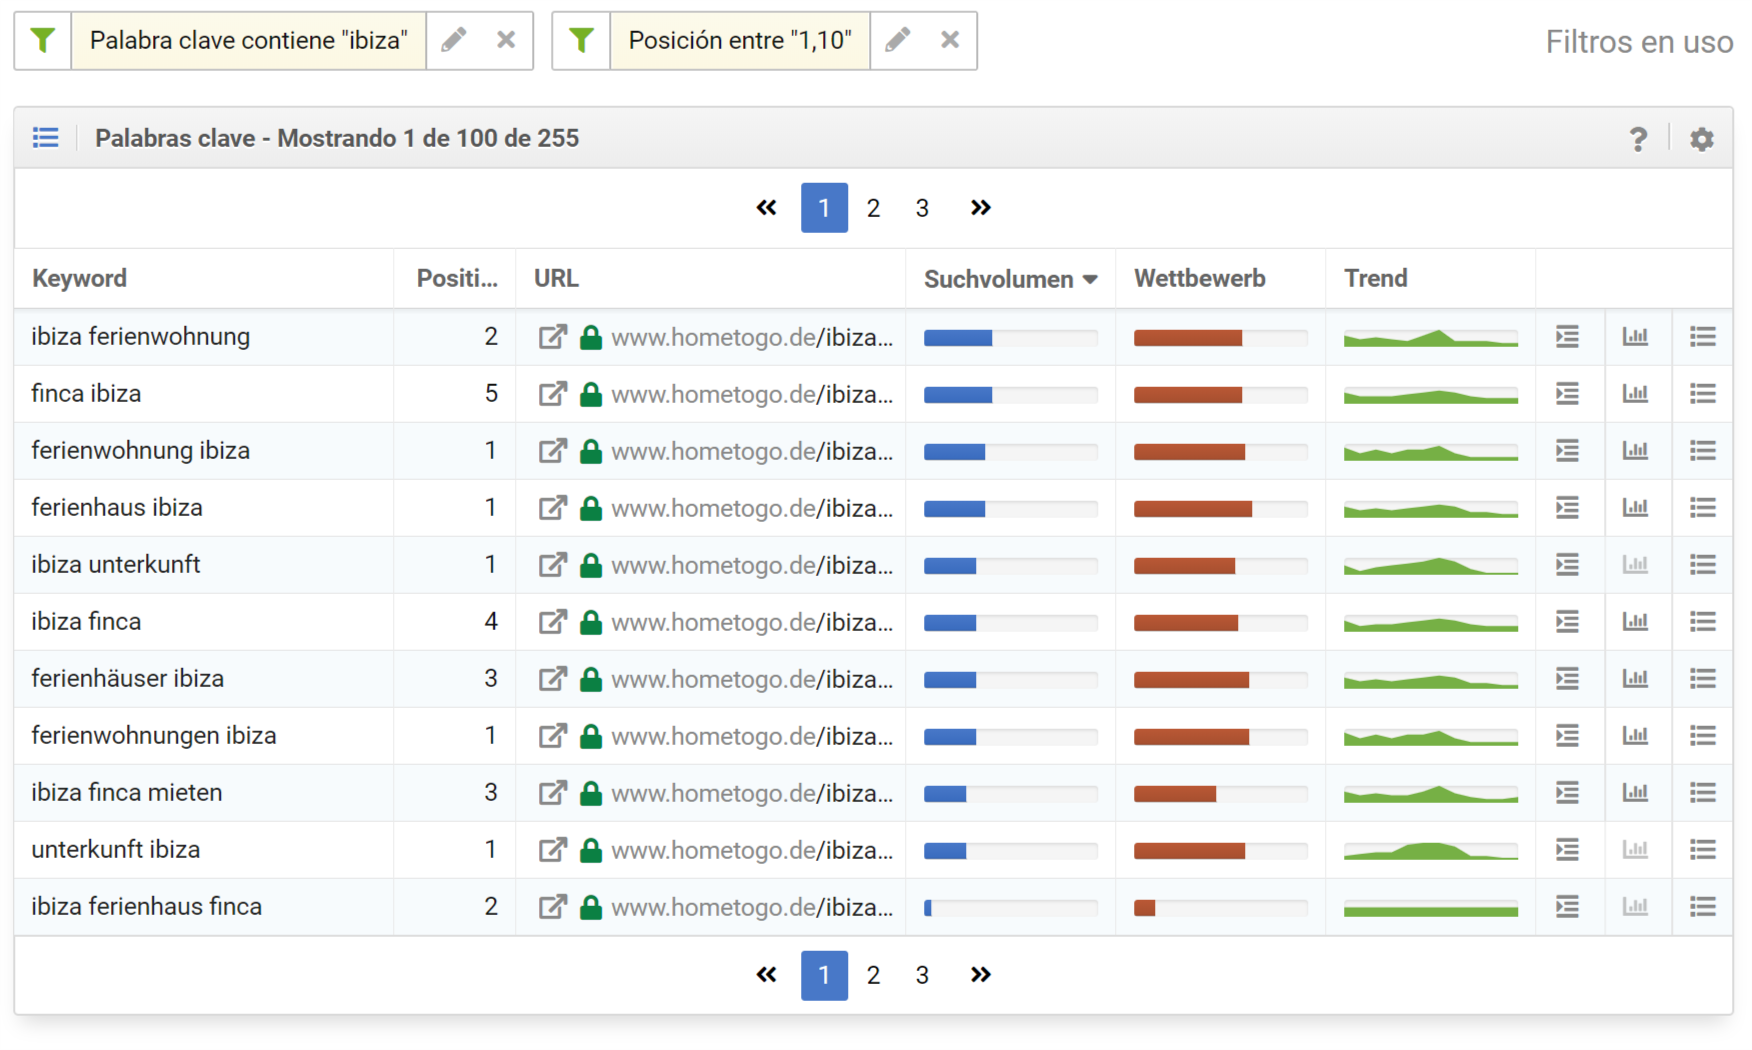Show SERP list icon for 'ibiza ferienwohnung'
The width and height of the screenshot is (1752, 1050).
[x=1567, y=337]
